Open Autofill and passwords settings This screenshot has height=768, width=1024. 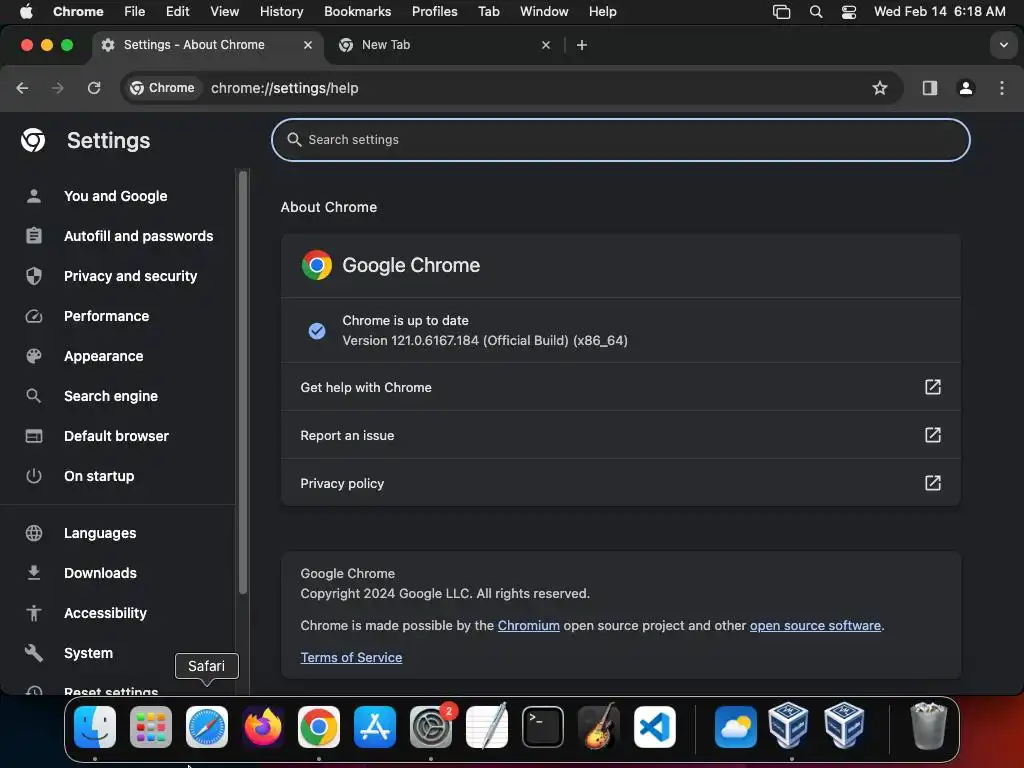point(138,236)
